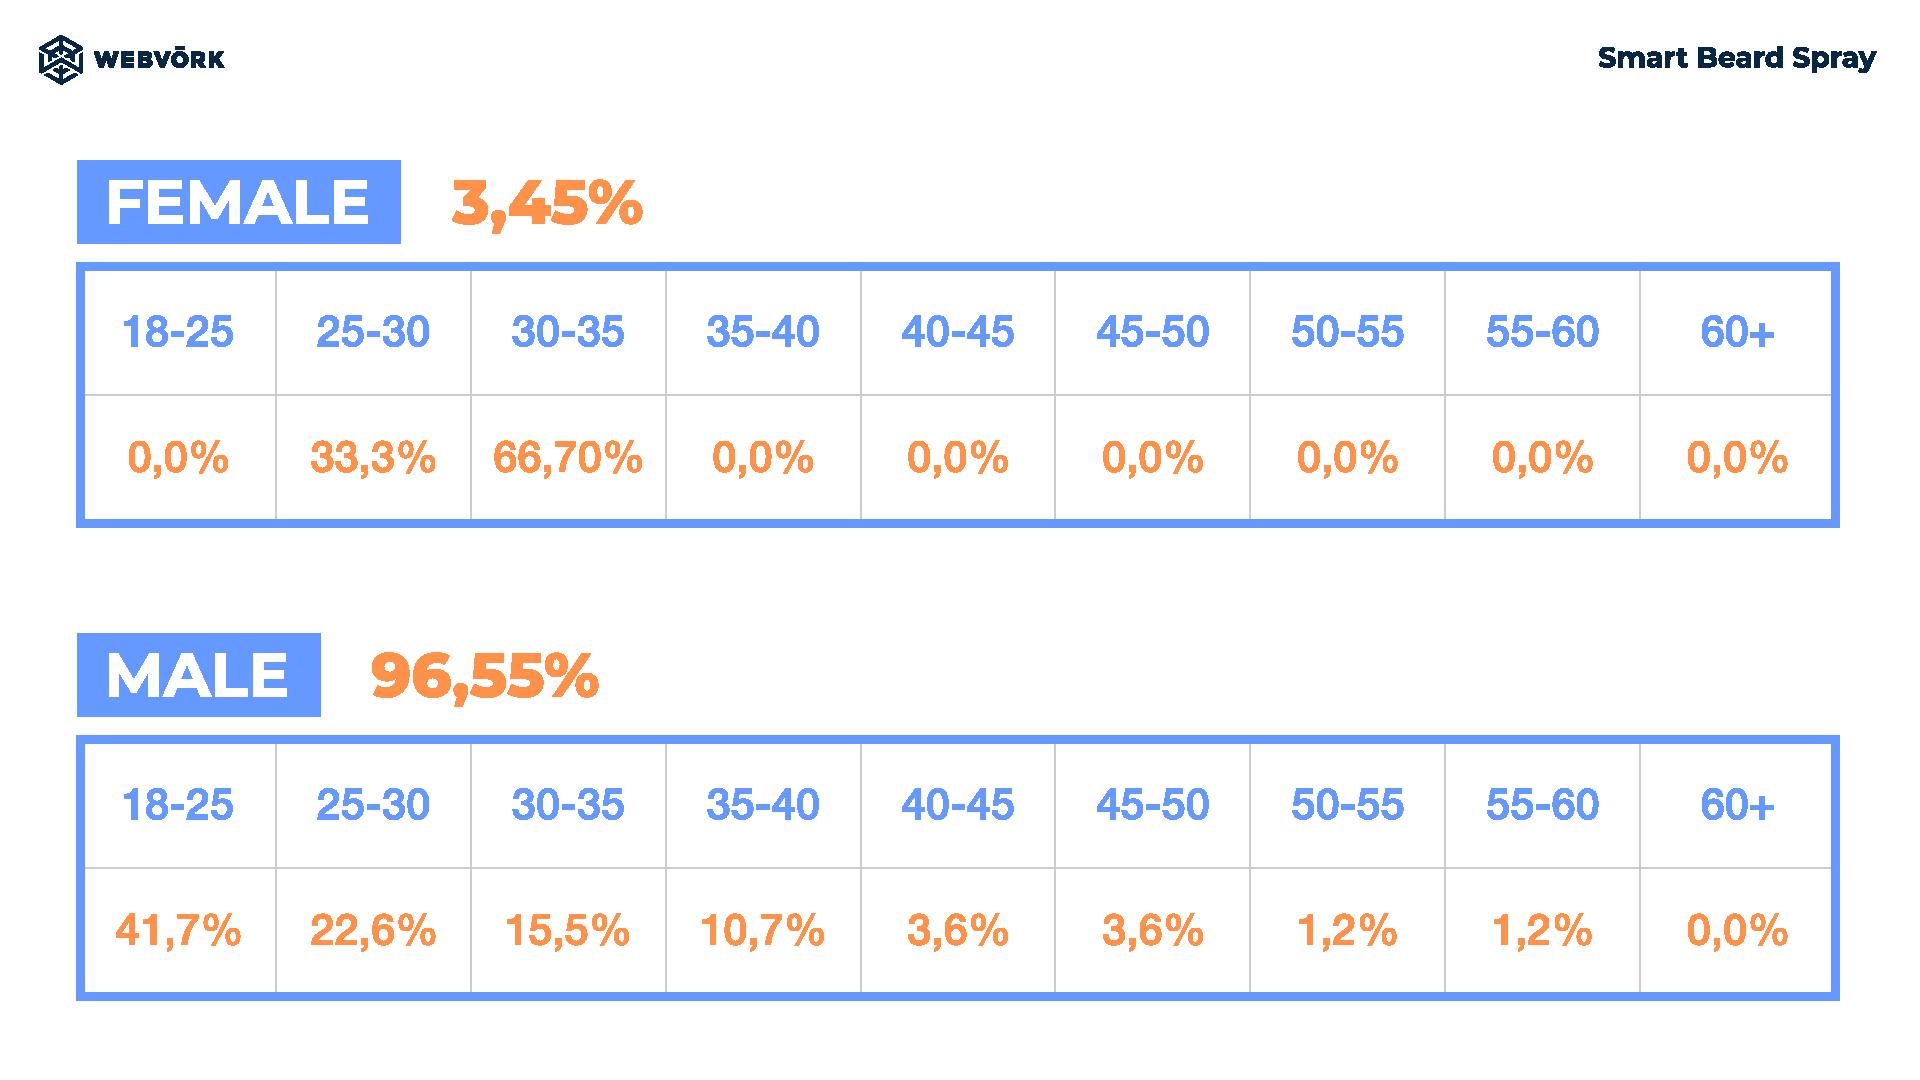Click the WEBVORK brand name text
Viewport: 1920px width, 1080px height.
pos(159,60)
